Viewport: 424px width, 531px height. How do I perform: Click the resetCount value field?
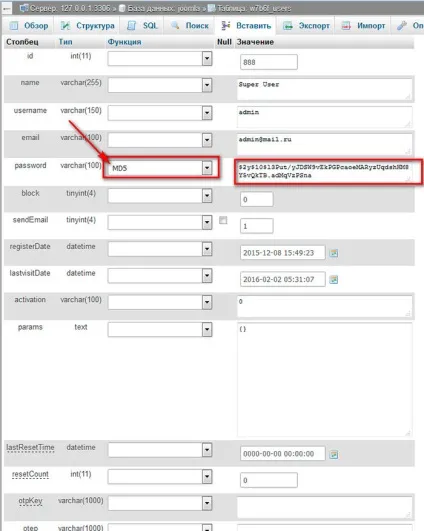point(269,480)
